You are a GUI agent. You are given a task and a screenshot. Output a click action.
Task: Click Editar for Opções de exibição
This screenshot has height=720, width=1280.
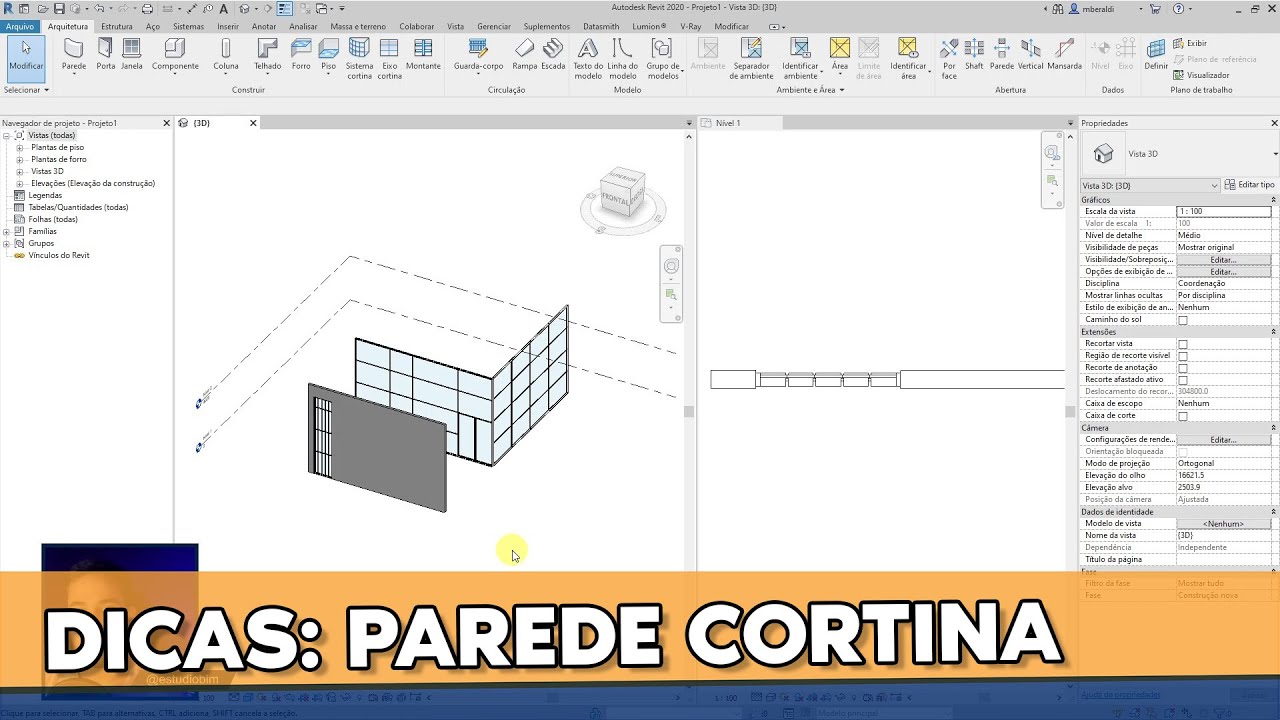[x=1223, y=272]
